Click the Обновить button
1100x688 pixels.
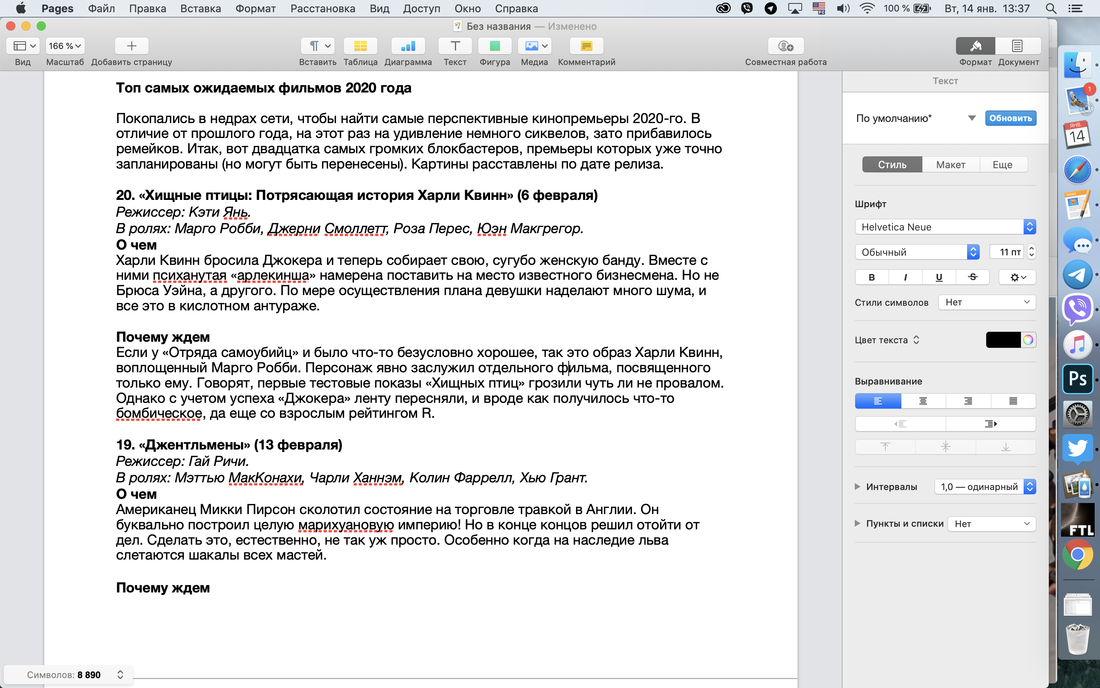(x=1010, y=118)
